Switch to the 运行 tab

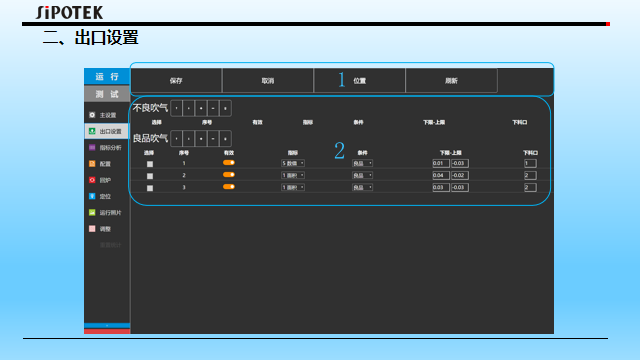(x=107, y=76)
